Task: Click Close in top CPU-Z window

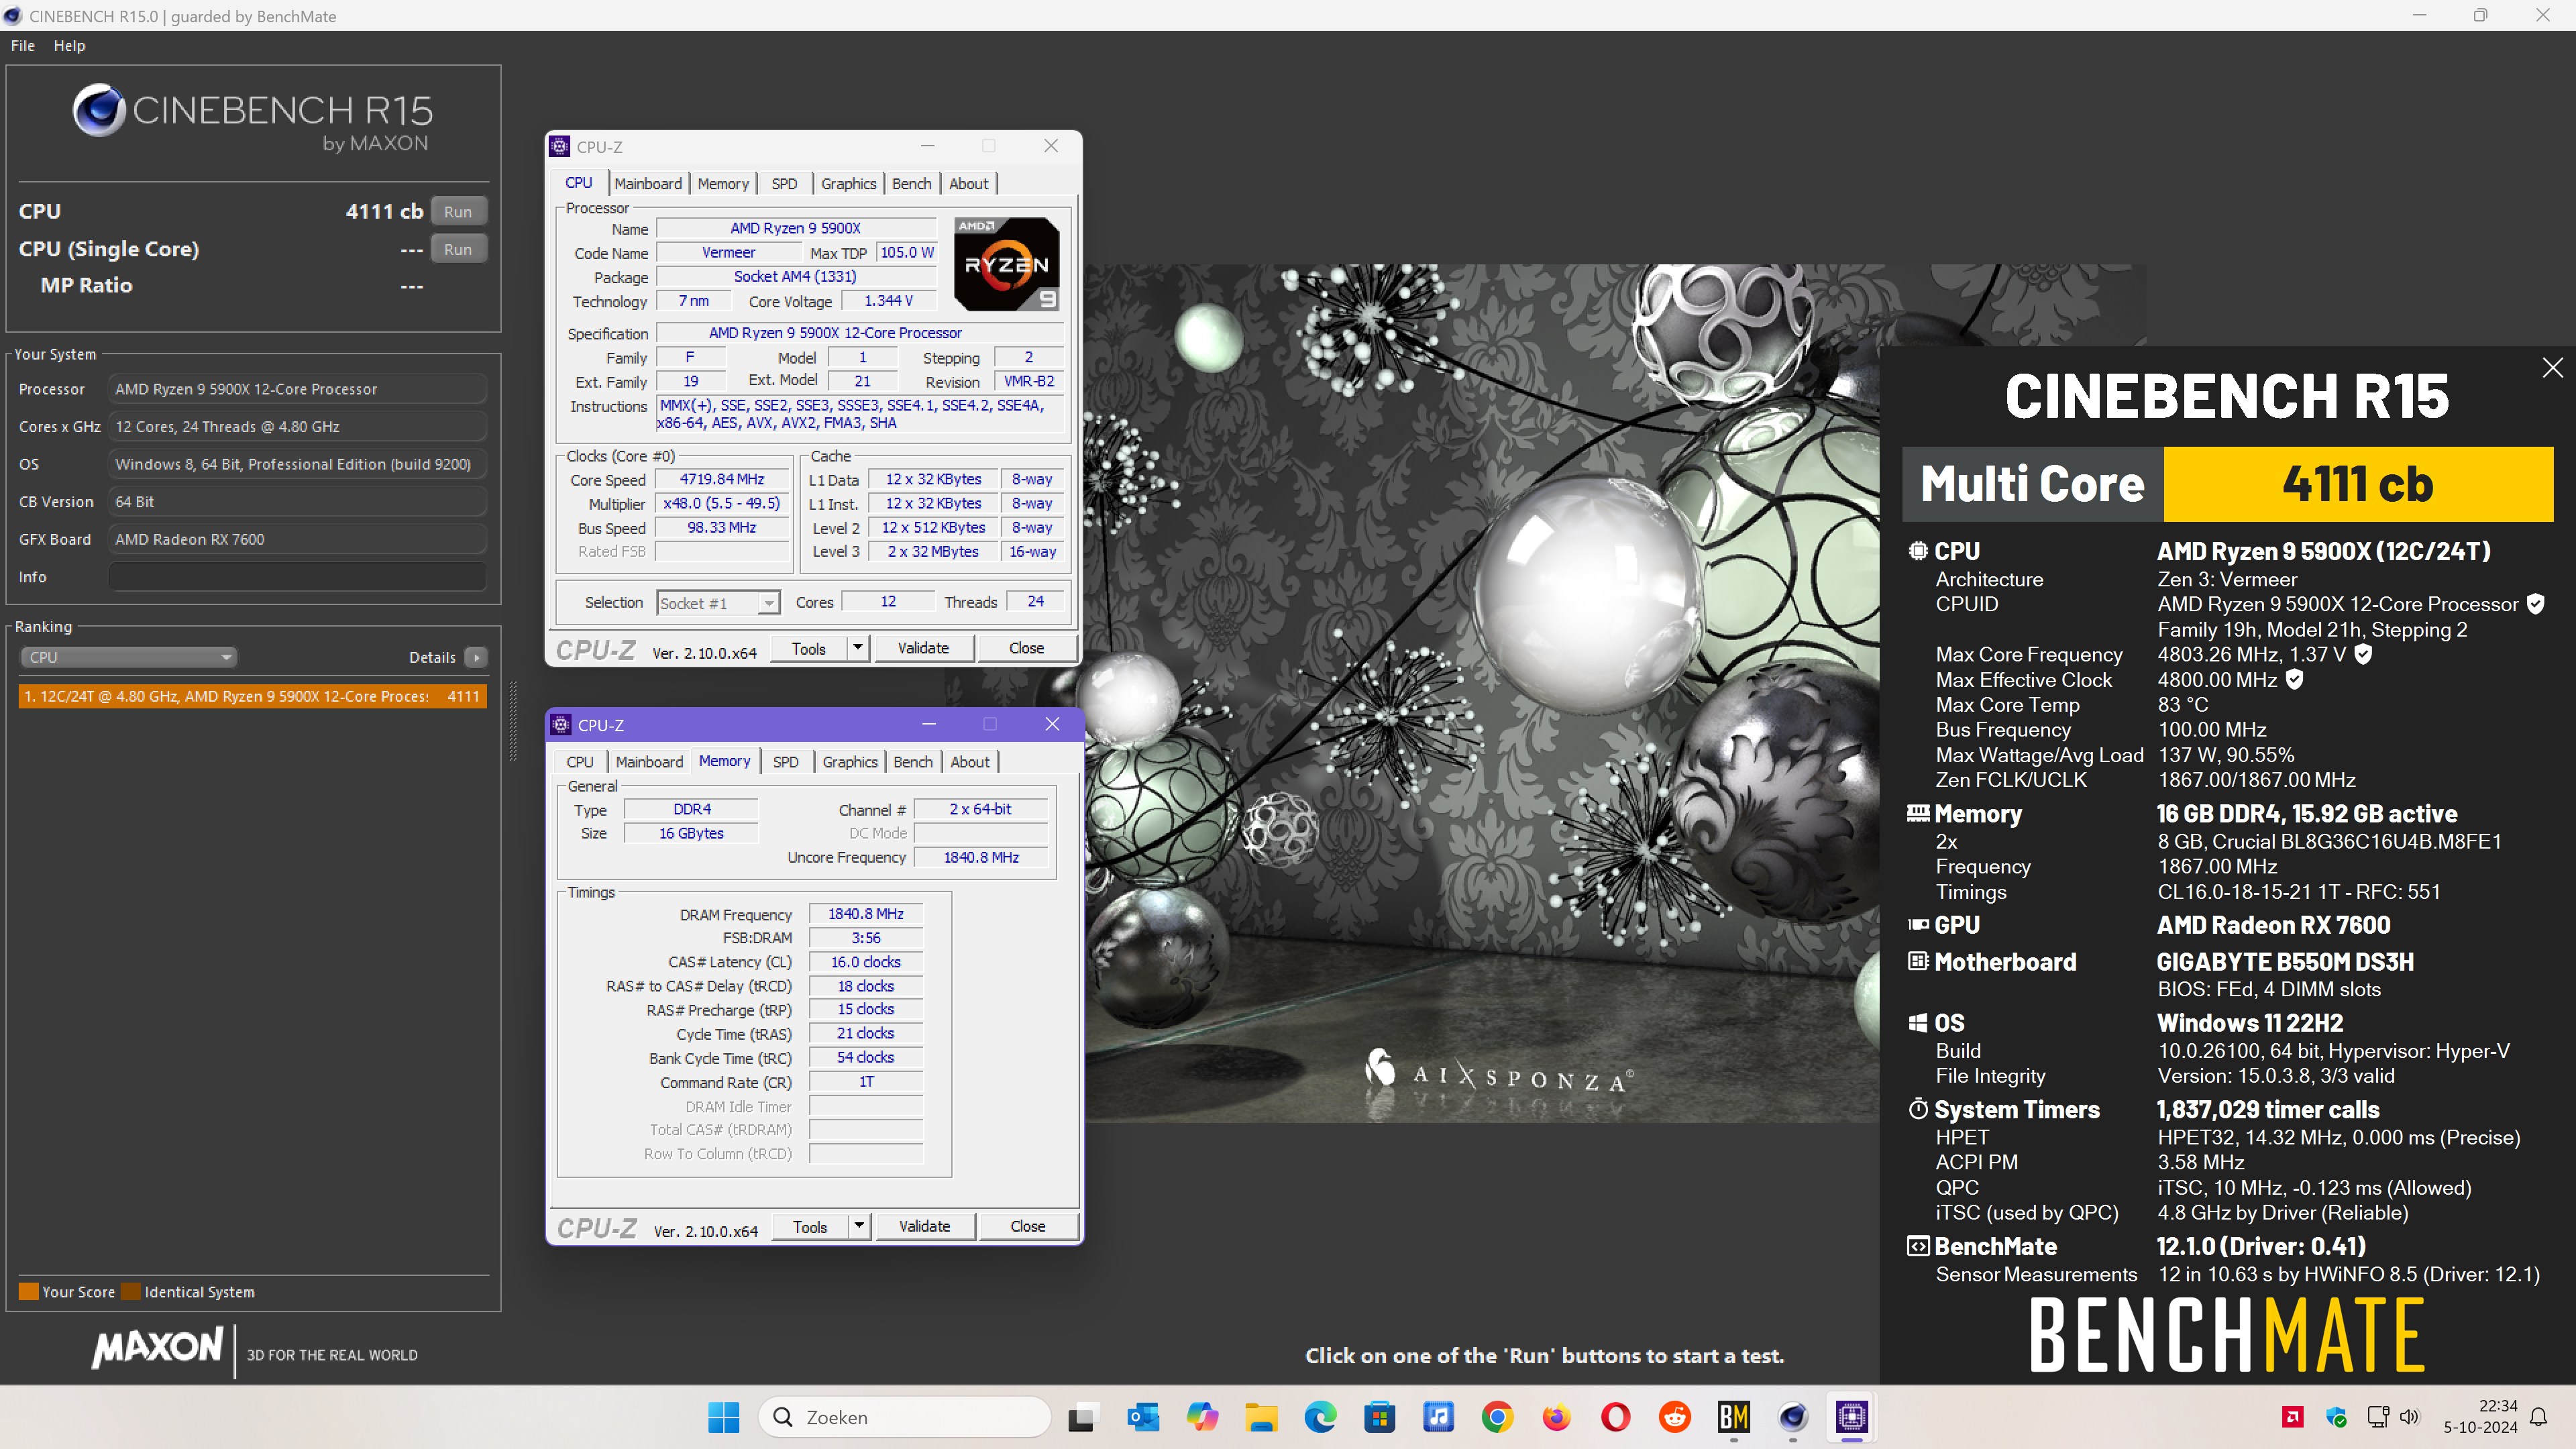Action: [x=1026, y=648]
